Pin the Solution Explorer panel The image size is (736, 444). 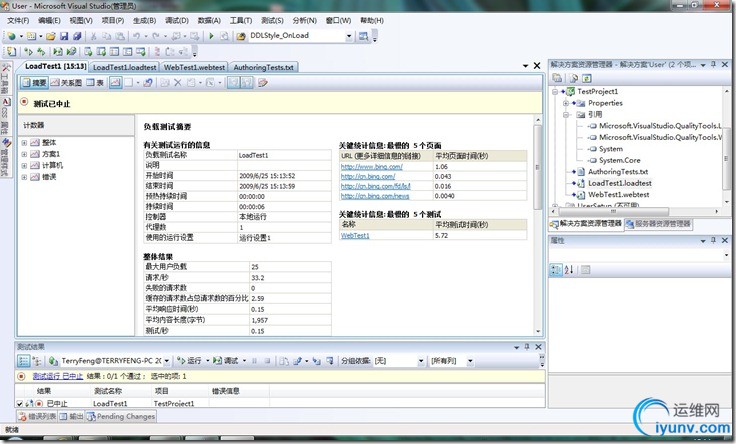(x=713, y=64)
